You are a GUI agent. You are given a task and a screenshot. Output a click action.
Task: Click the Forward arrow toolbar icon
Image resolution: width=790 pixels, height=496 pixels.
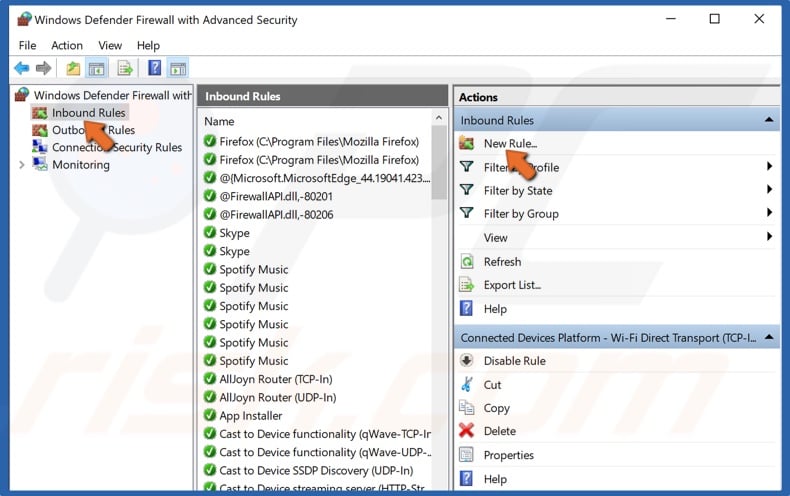click(x=43, y=68)
